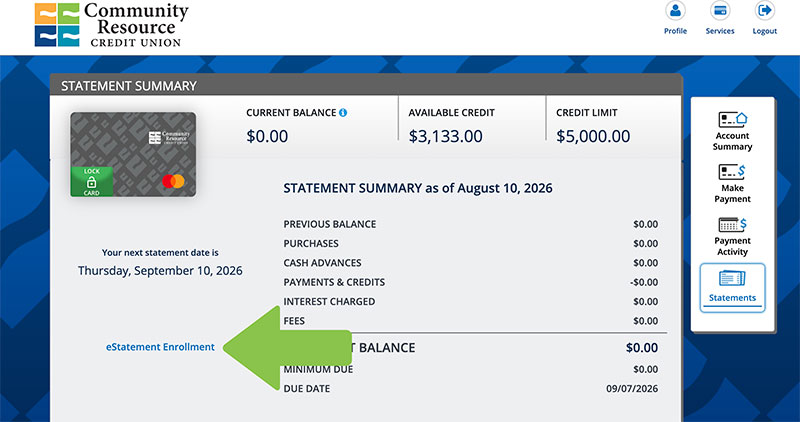Open the eStatement Enrollment link
The width and height of the screenshot is (800, 422).
click(x=160, y=347)
